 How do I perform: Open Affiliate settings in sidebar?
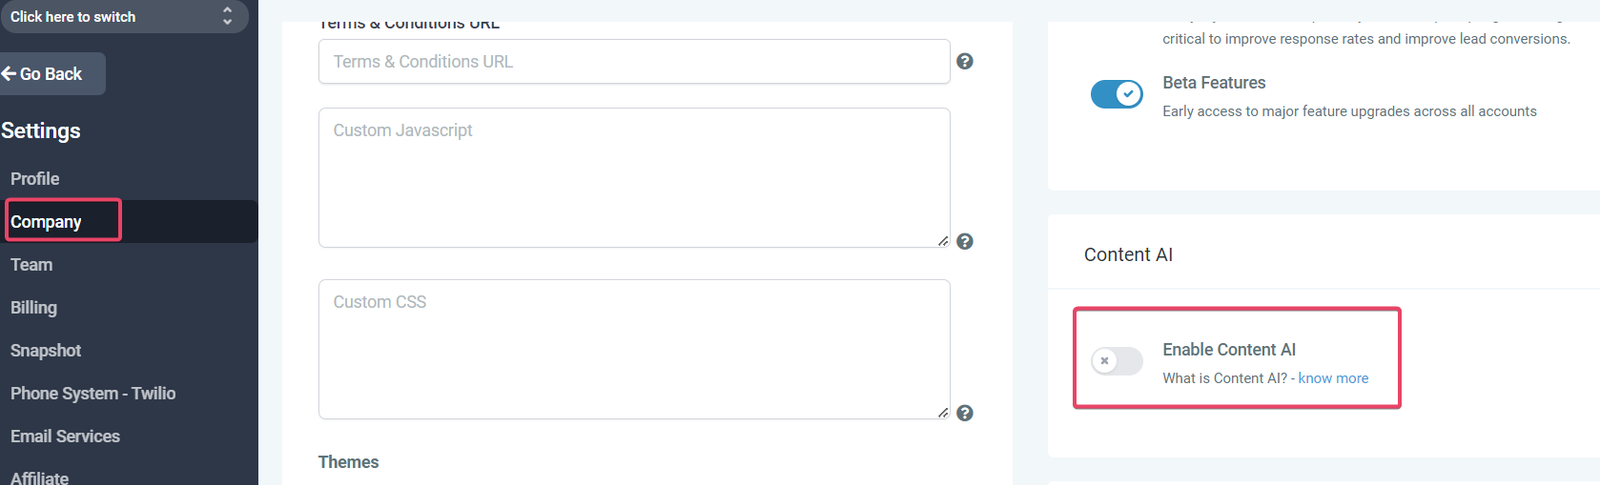(x=40, y=478)
